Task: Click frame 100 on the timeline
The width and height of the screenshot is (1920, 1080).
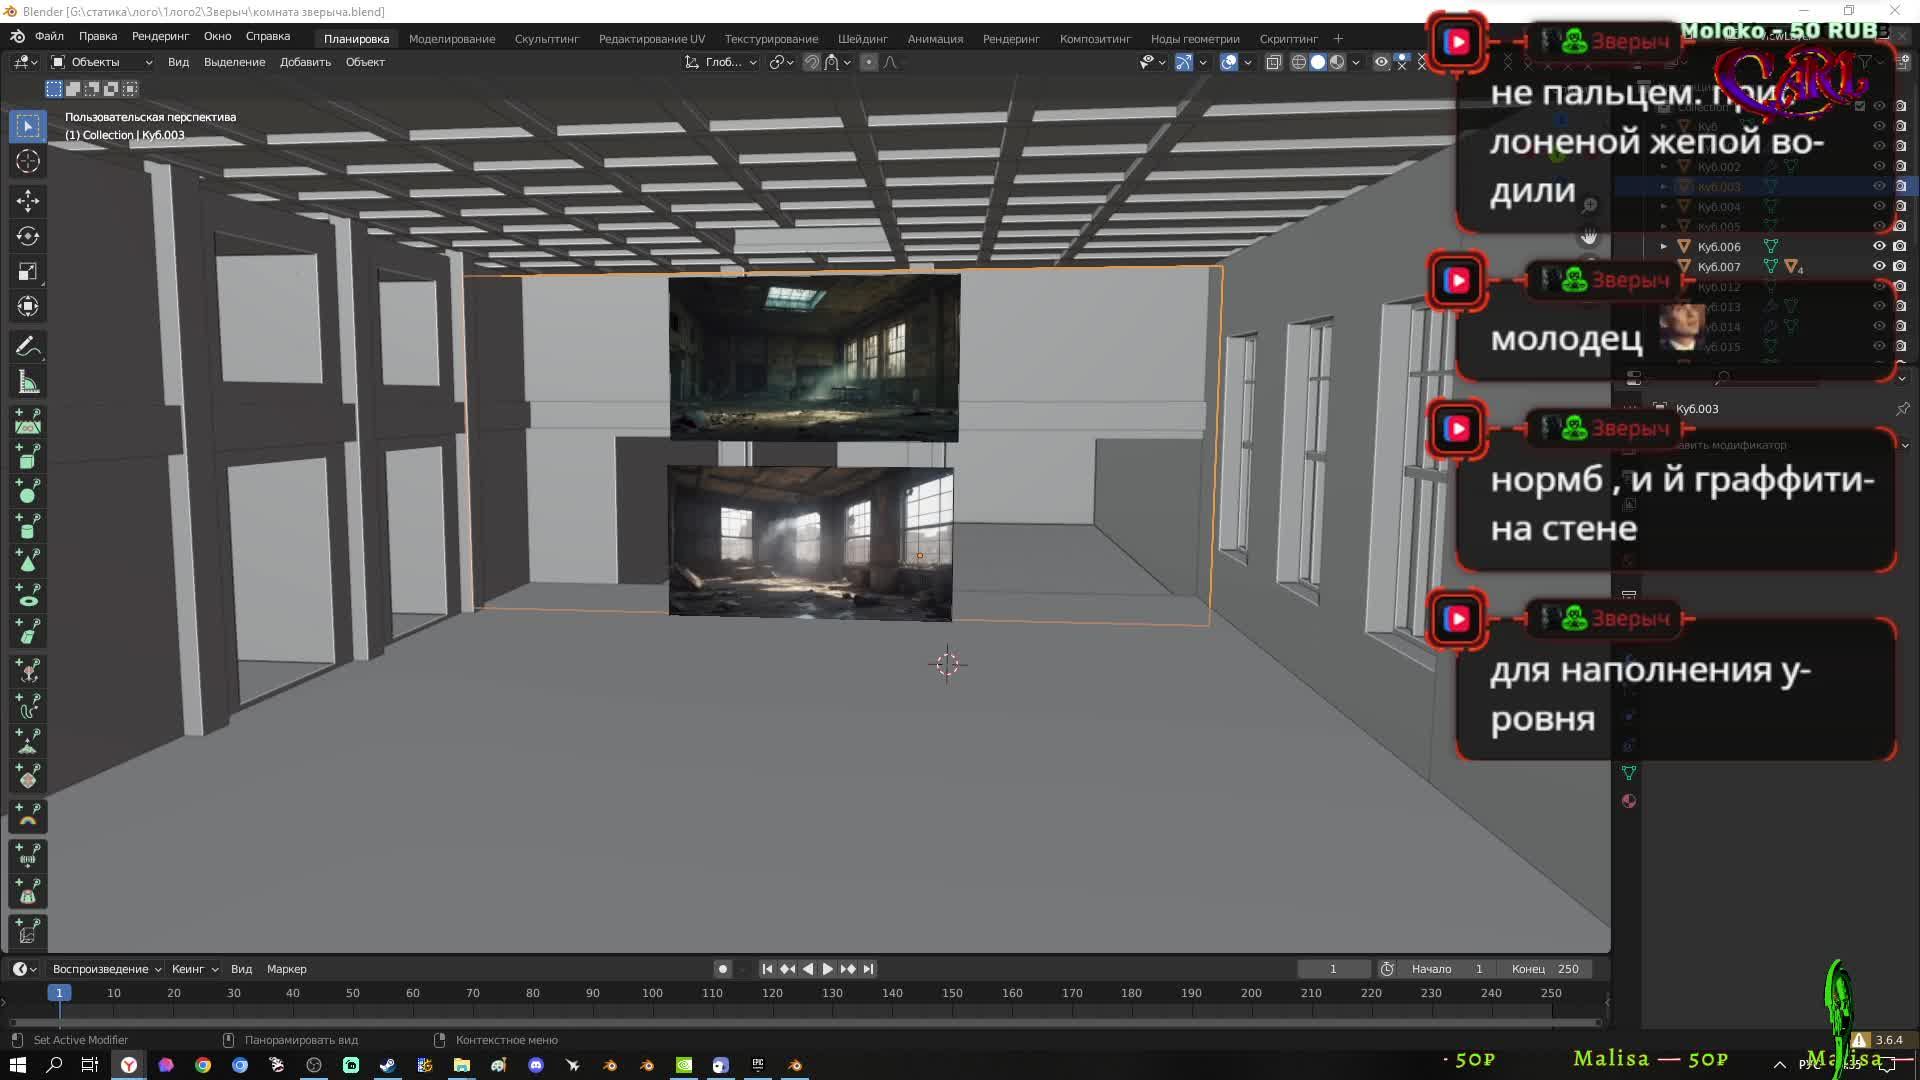Action: tap(652, 993)
